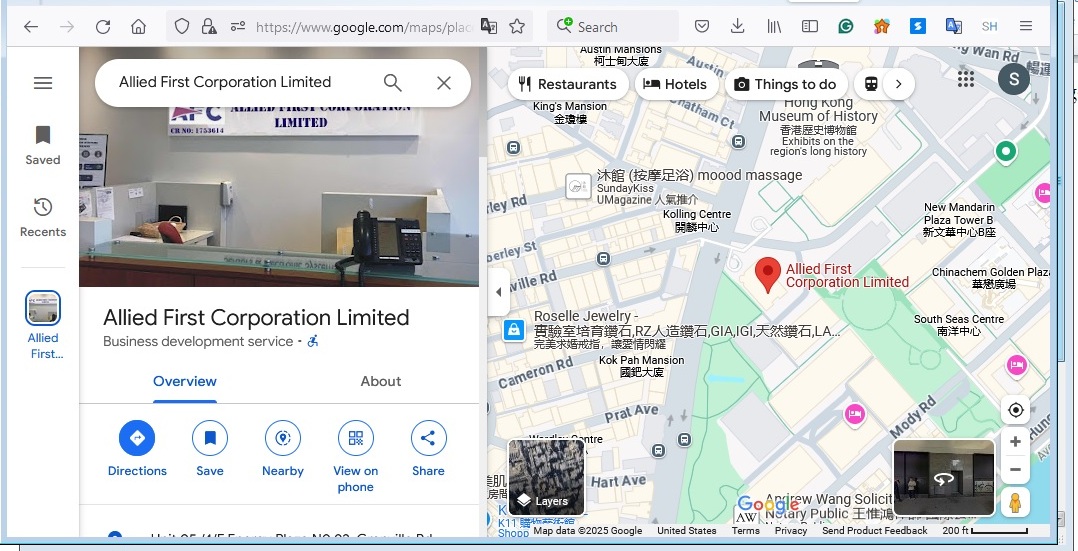This screenshot has height=551, width=1078.
Task: Open site permissions icon in address bar
Action: click(x=238, y=27)
